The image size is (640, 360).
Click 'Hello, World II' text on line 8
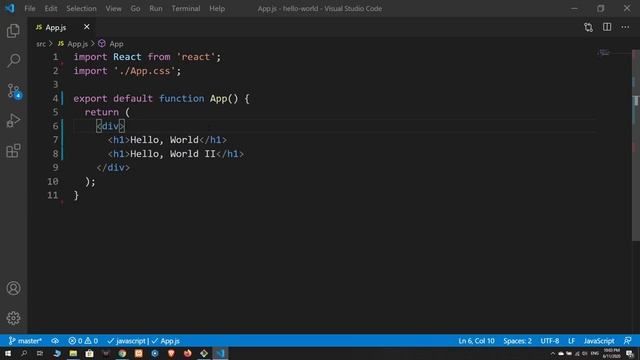[x=173, y=154]
